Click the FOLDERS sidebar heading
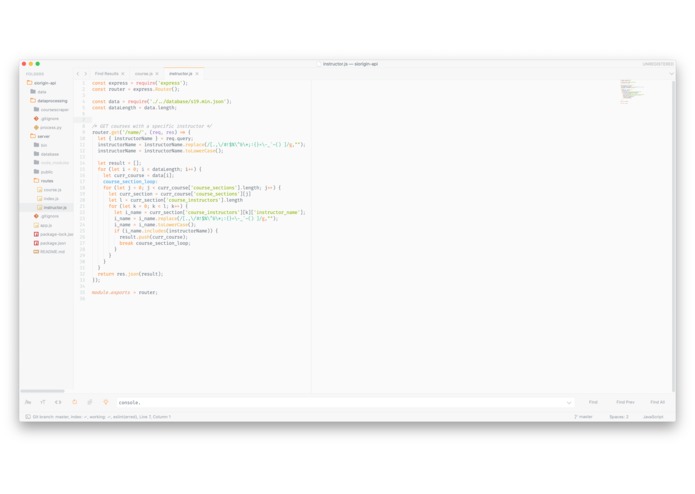695x494 pixels. 35,74
